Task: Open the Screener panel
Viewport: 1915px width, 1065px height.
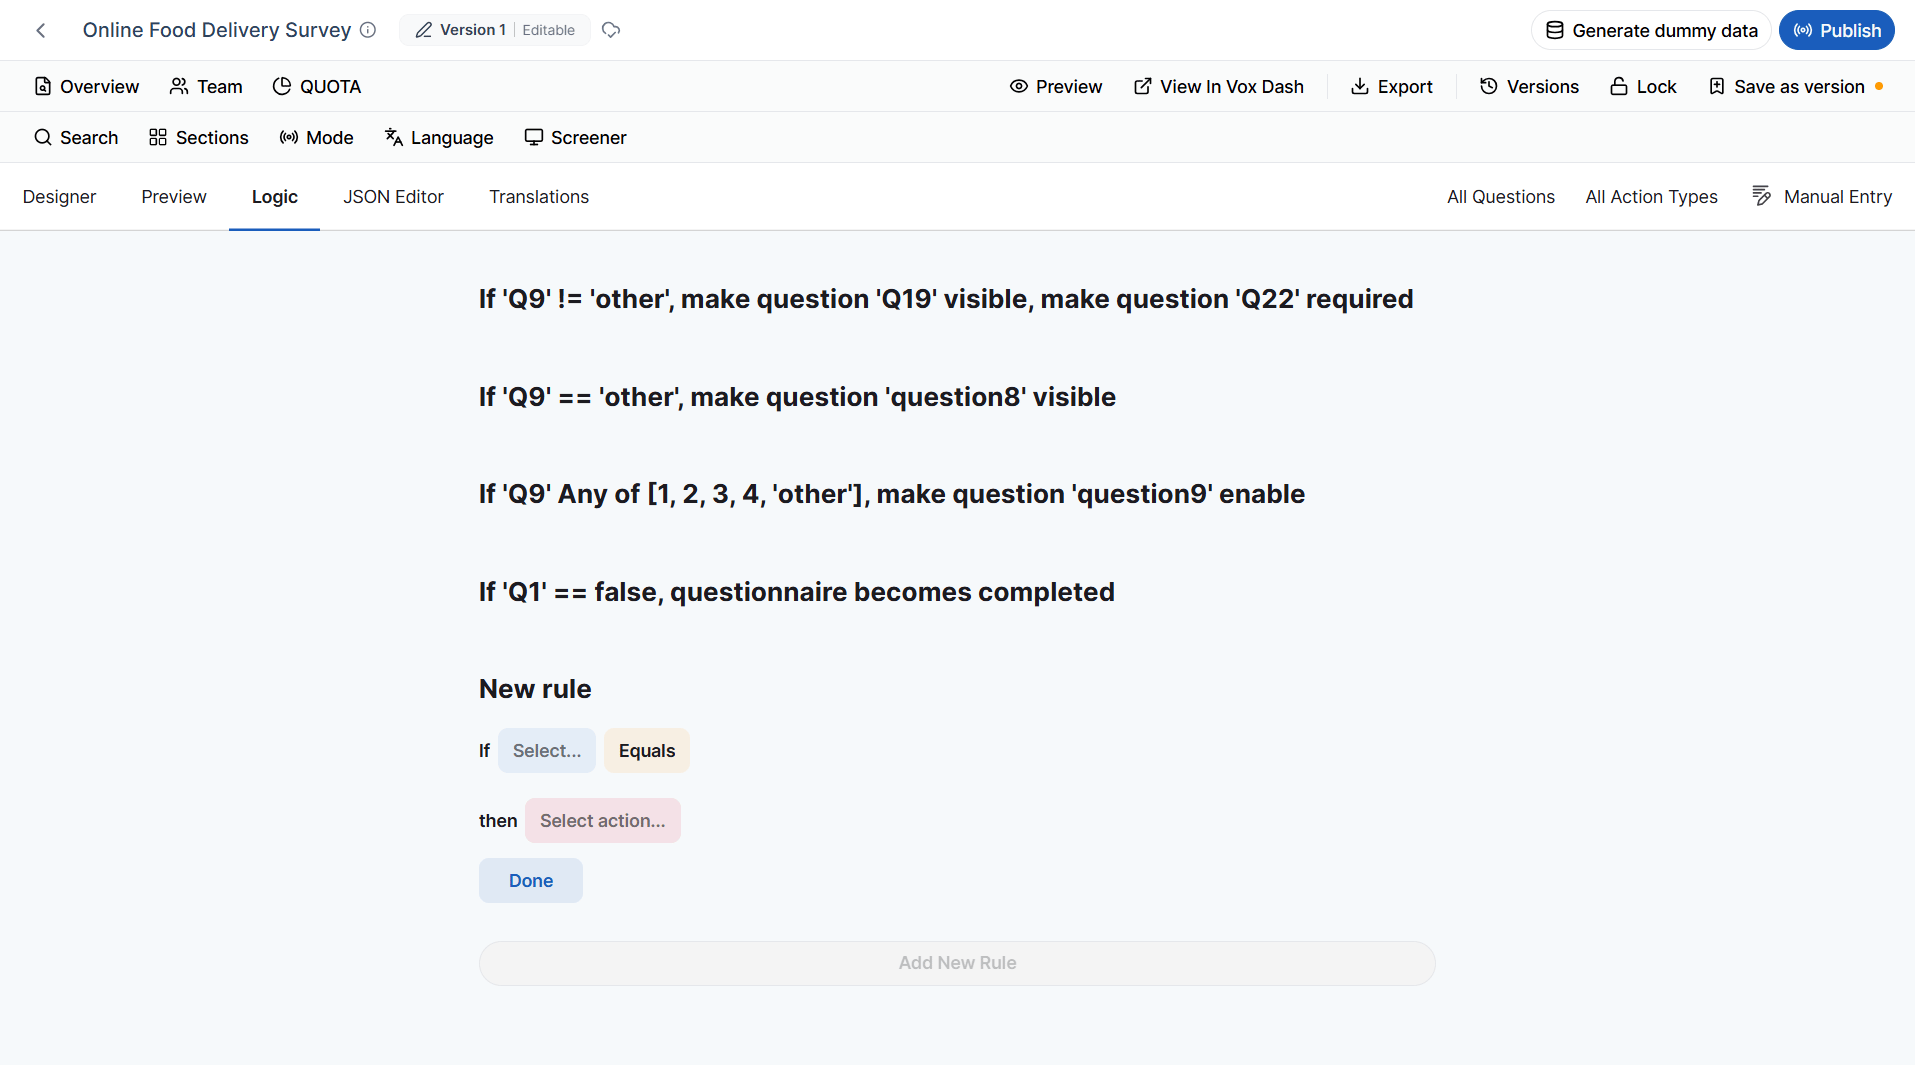Action: 575,137
